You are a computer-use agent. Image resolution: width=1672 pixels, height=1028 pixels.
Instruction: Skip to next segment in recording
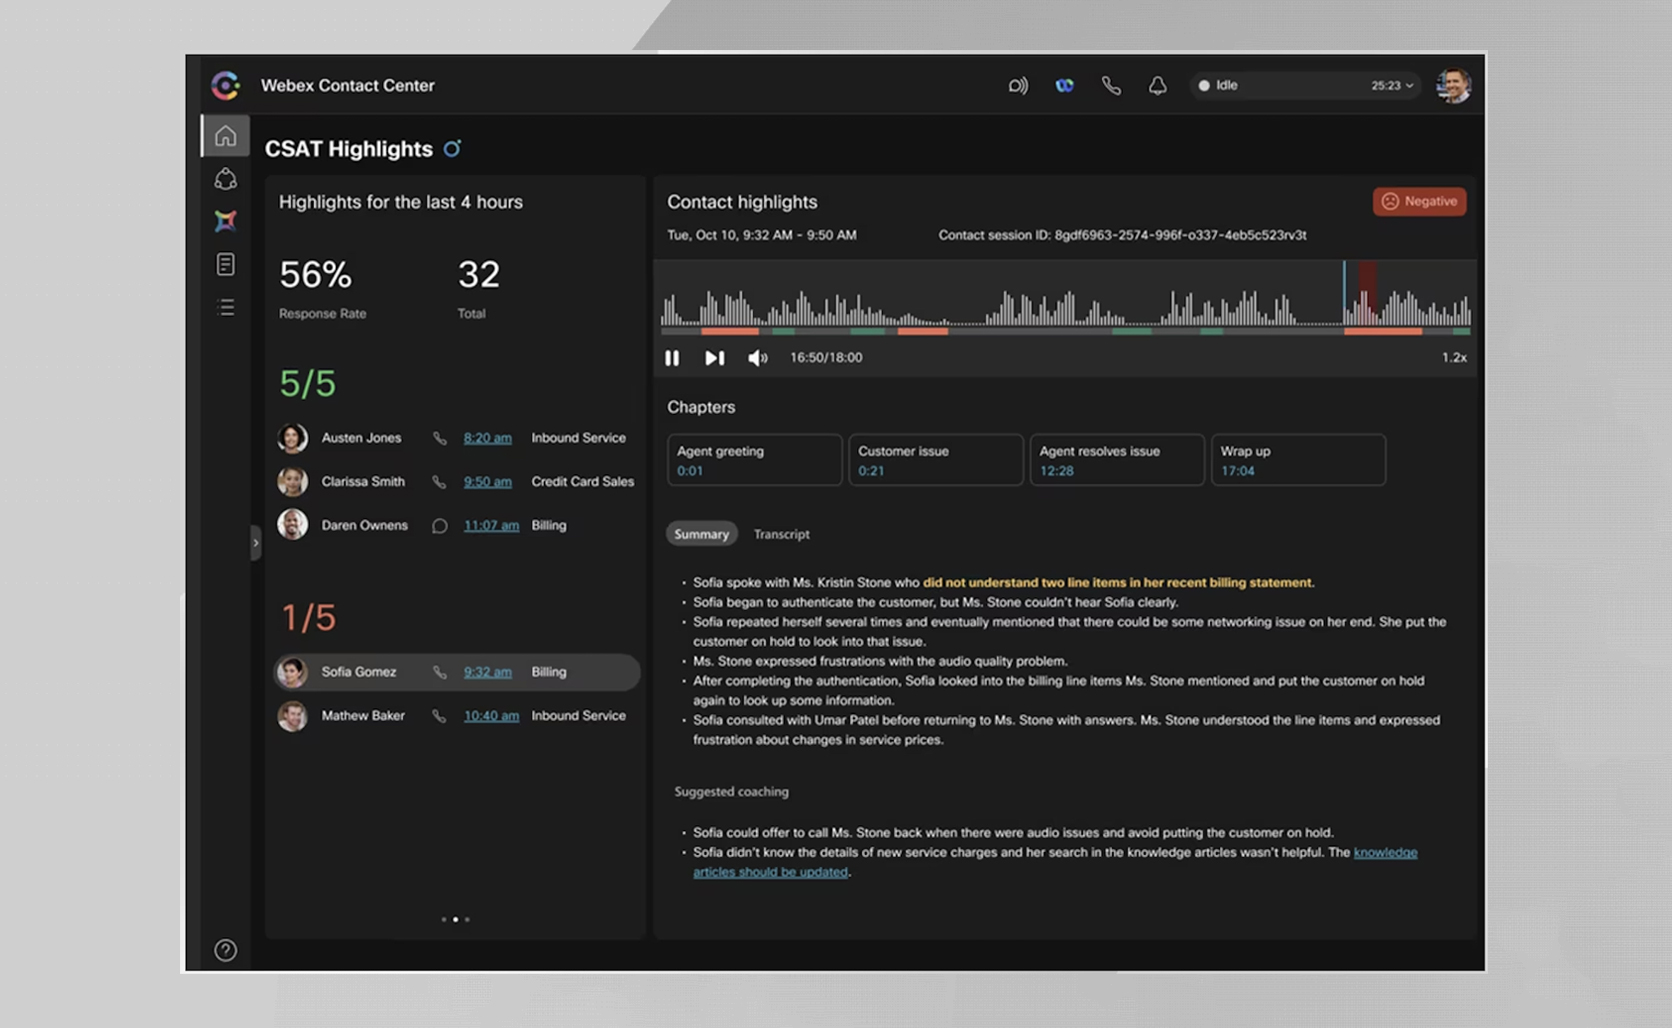[714, 358]
